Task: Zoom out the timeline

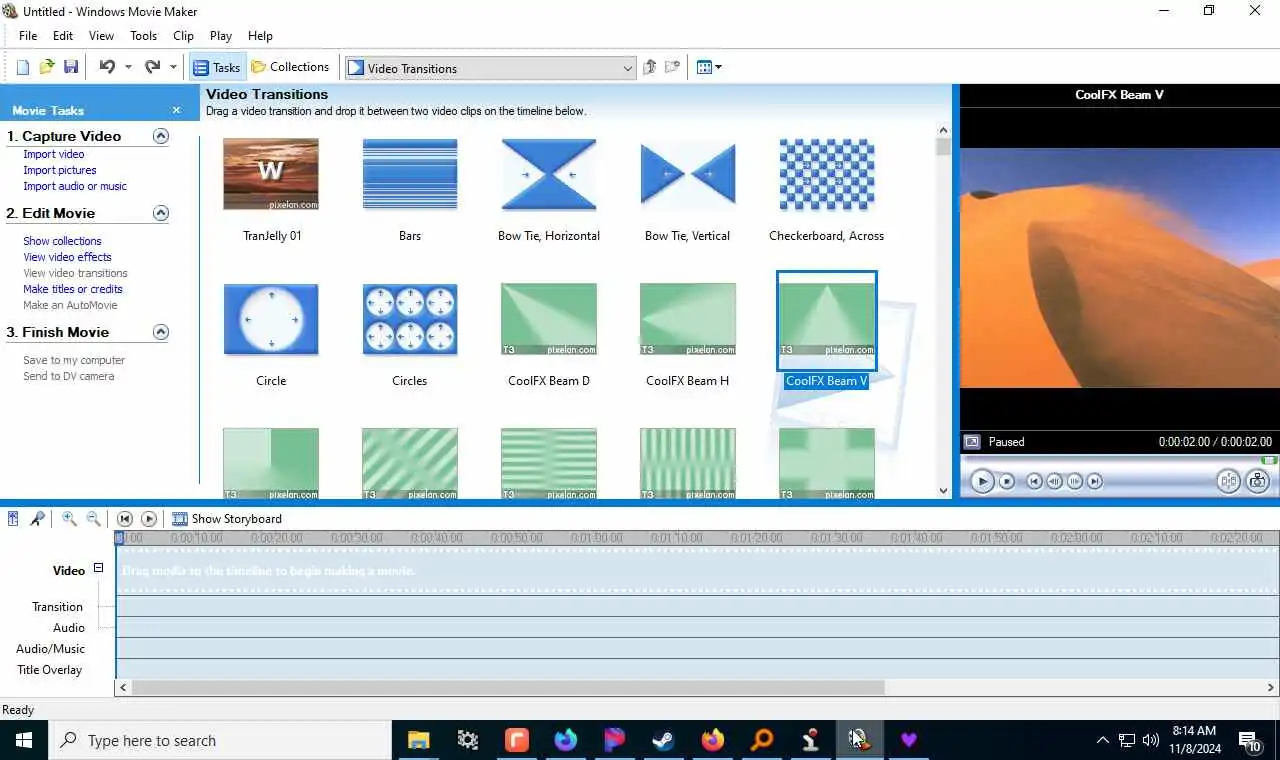Action: pyautogui.click(x=93, y=518)
